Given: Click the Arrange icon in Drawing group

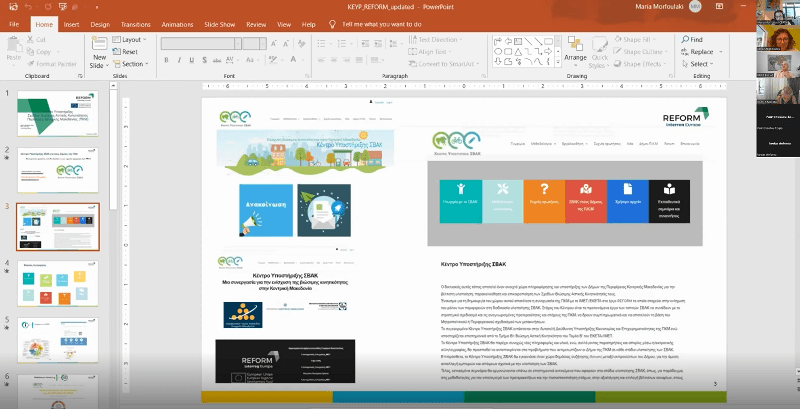Looking at the screenshot, I should (x=575, y=46).
